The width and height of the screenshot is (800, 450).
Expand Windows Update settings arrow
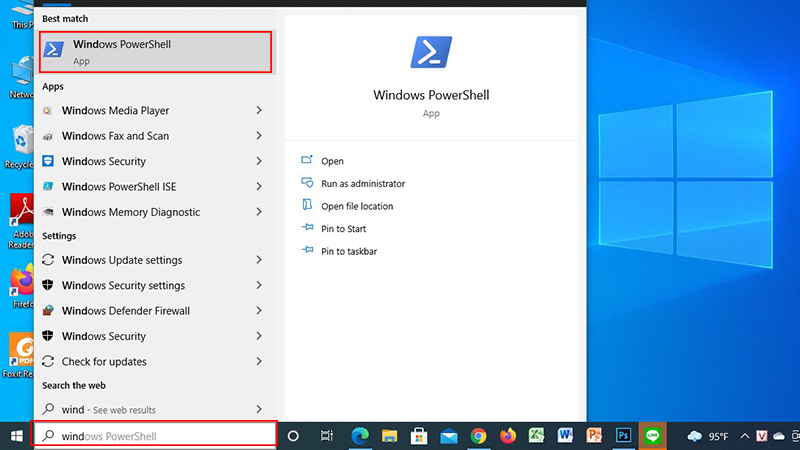point(259,260)
